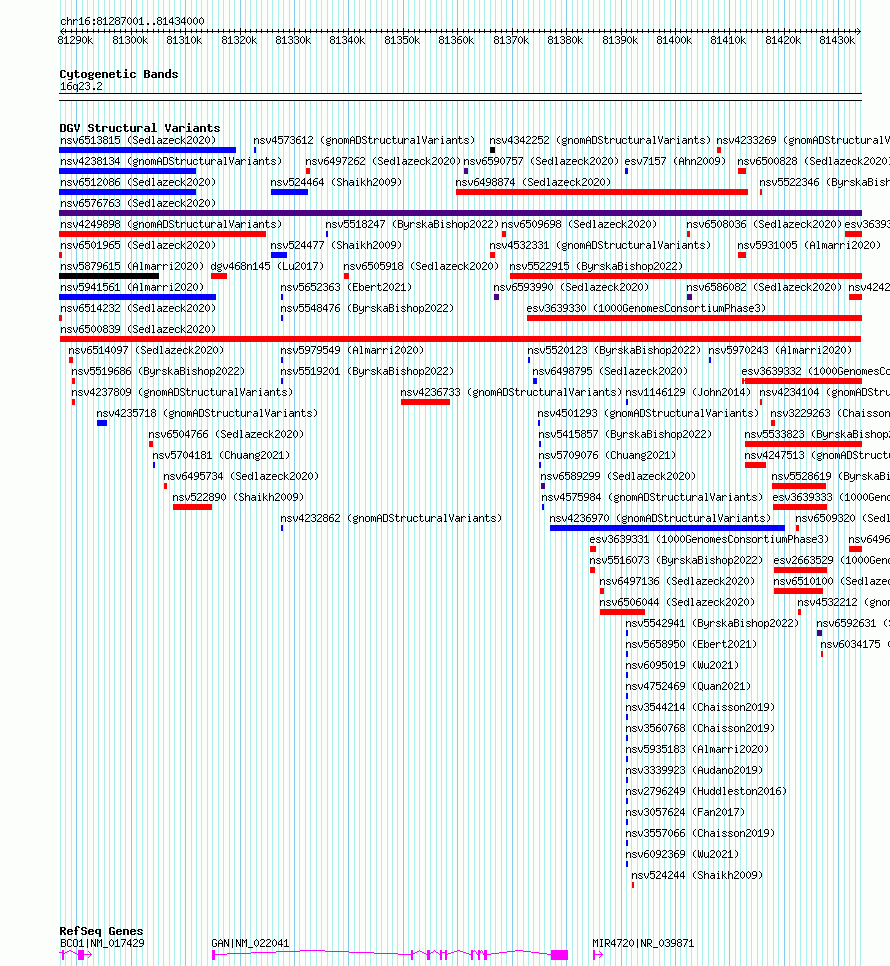Click the red bar of nsv4236733

(x=426, y=402)
